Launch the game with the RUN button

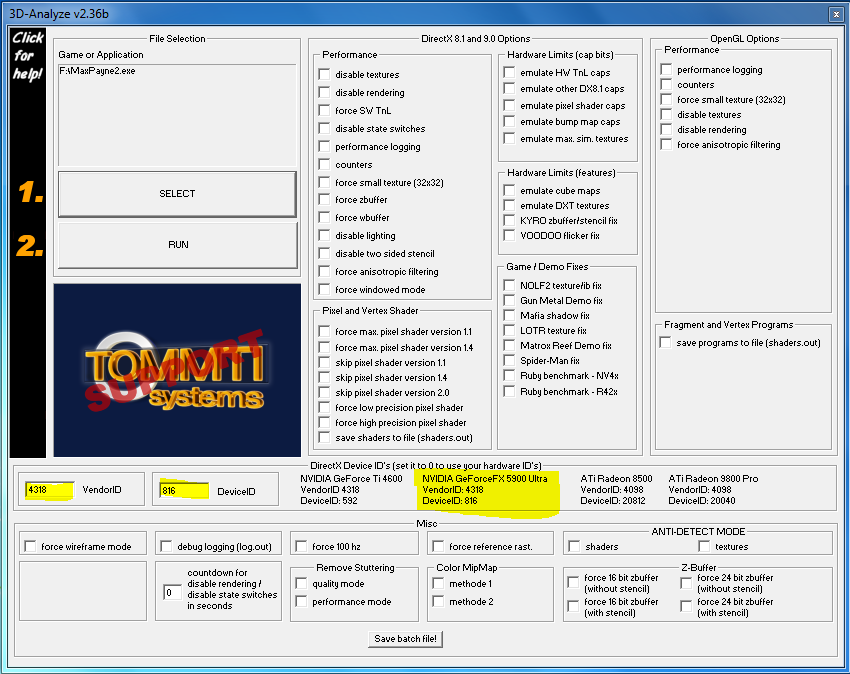coord(178,245)
